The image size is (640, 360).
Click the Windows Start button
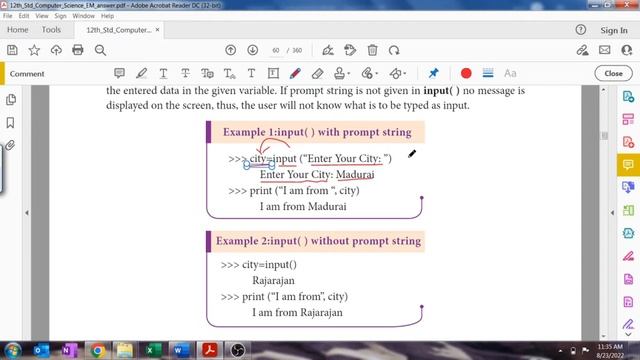pyautogui.click(x=13, y=351)
